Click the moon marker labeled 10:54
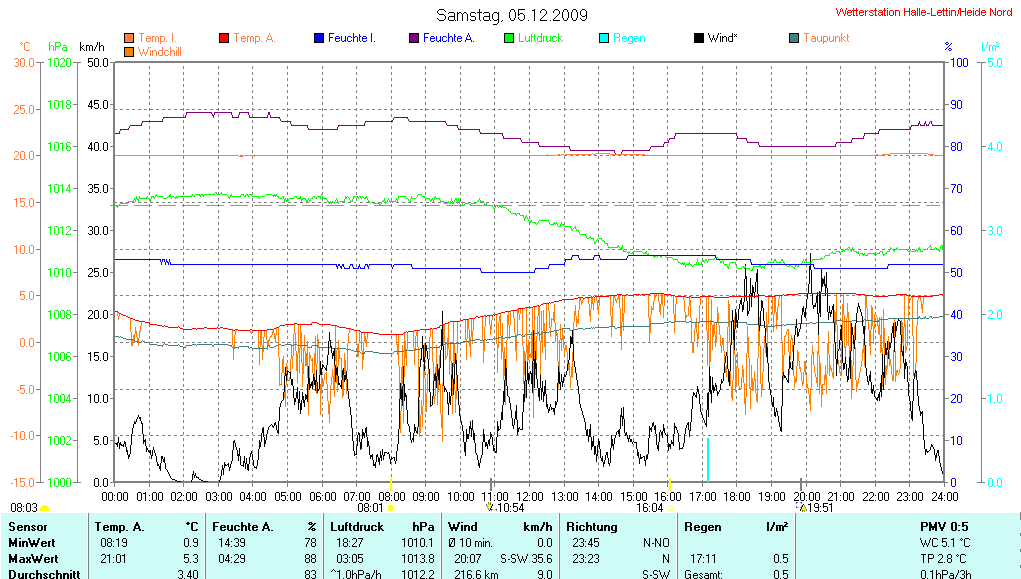Screen dimensions: 1021x579 pos(488,507)
